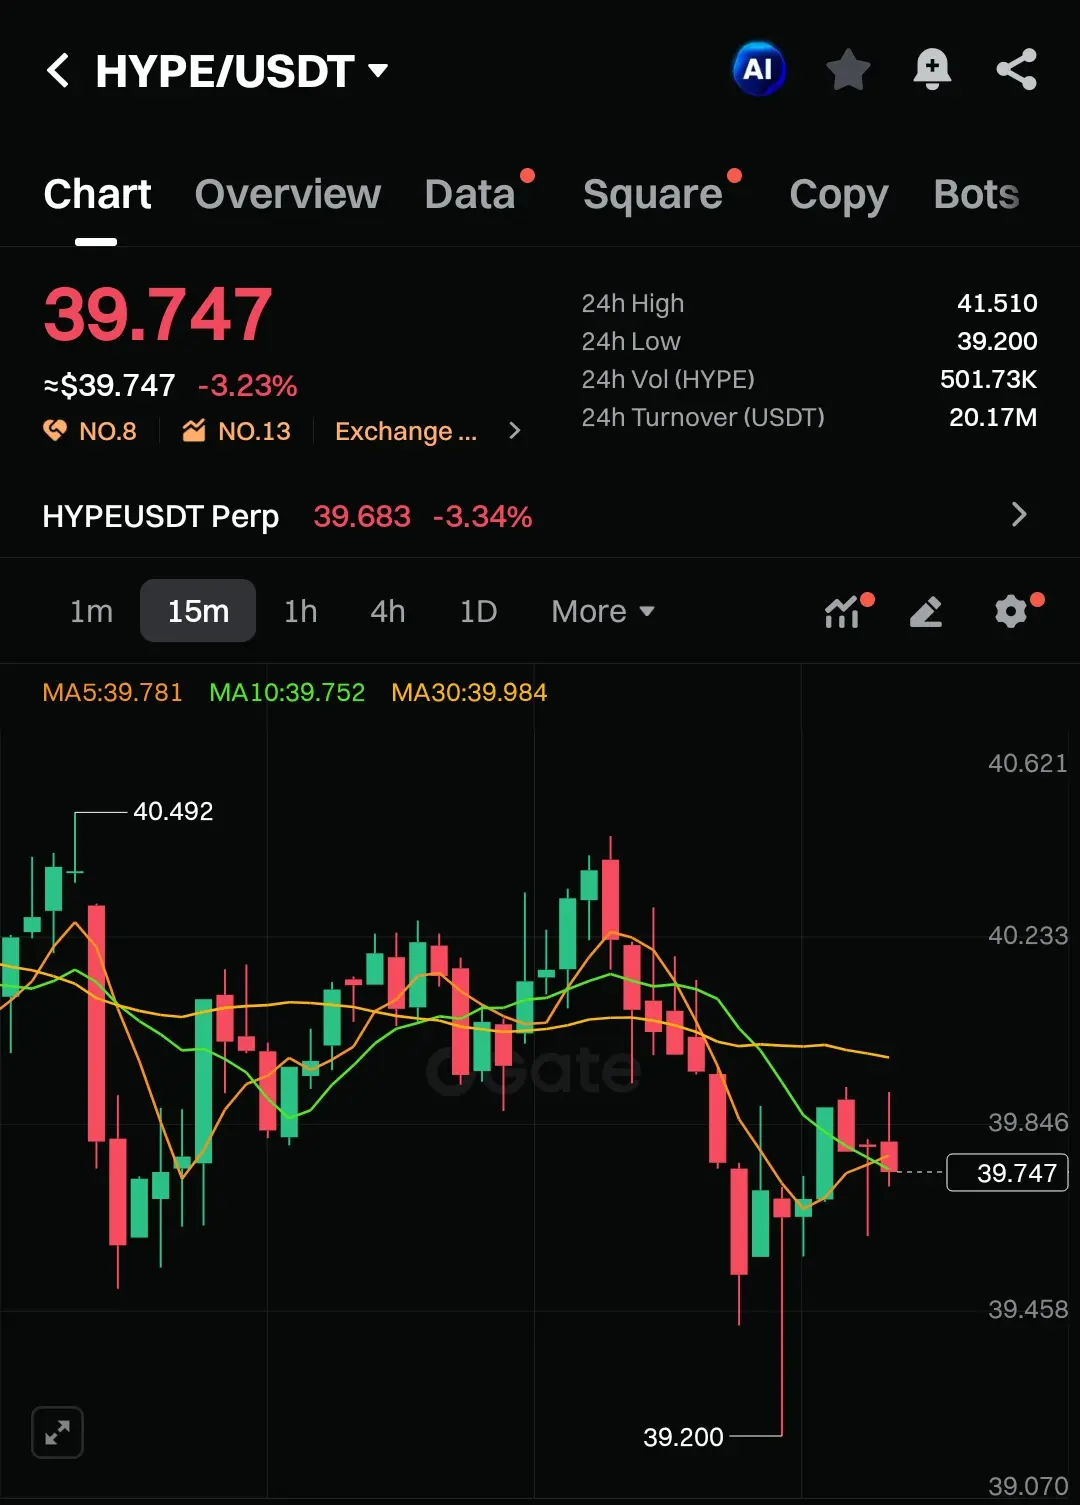This screenshot has width=1080, height=1505.
Task: Tap the perp price 39.683
Action: pos(362,516)
